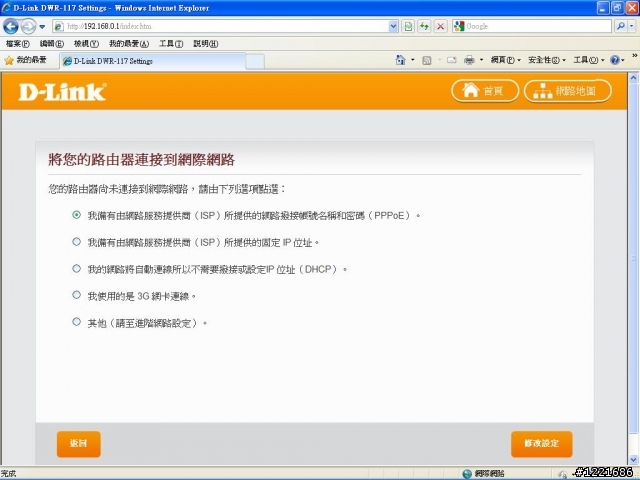The image size is (640, 480).
Task: Open the recent pages dropdown arrow
Action: [42, 27]
